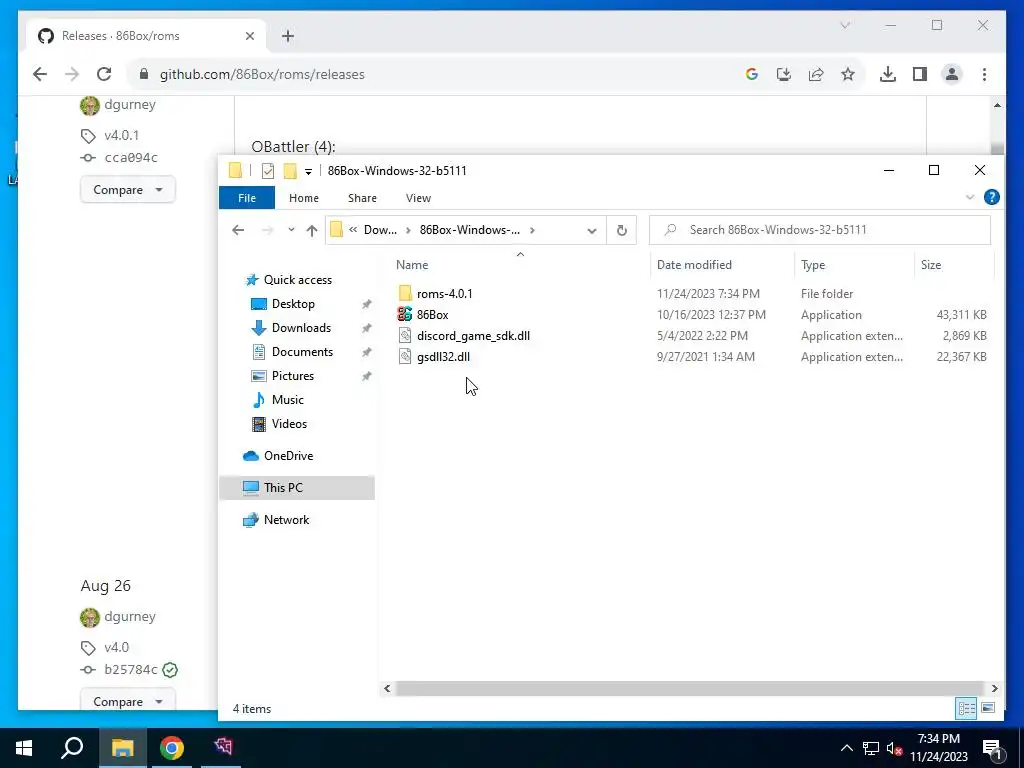Open Videos in navigation pane
Viewport: 1024px width, 768px height.
pyautogui.click(x=289, y=424)
